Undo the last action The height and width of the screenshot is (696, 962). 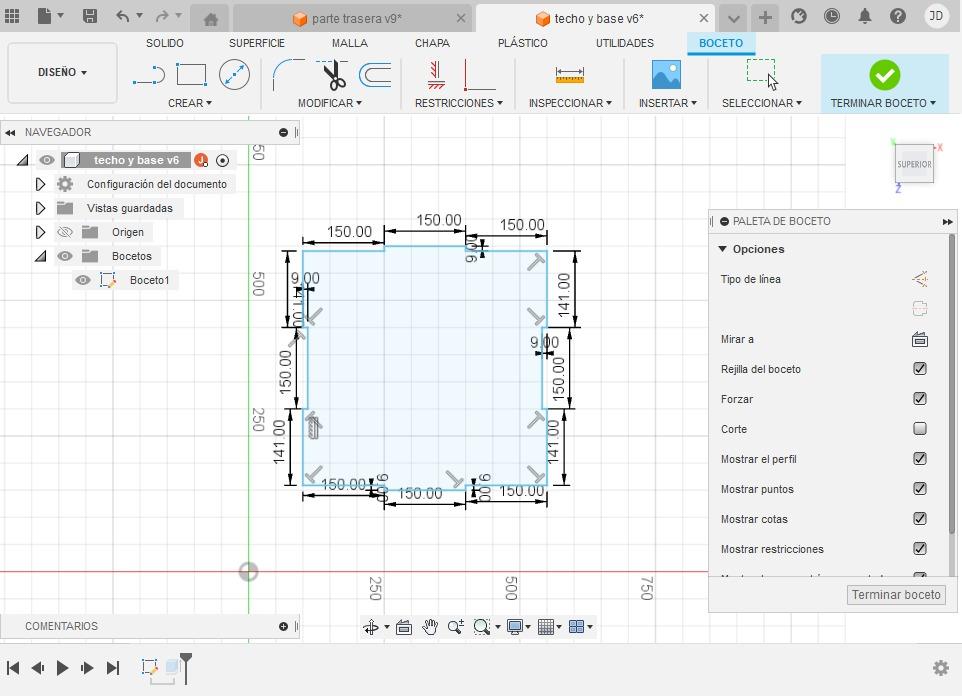(x=123, y=17)
